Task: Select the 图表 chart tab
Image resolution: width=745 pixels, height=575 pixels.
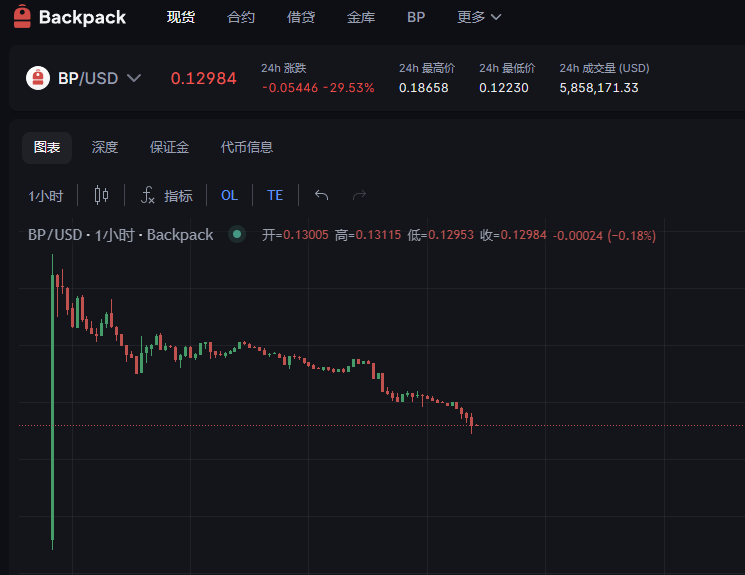Action: [x=47, y=147]
